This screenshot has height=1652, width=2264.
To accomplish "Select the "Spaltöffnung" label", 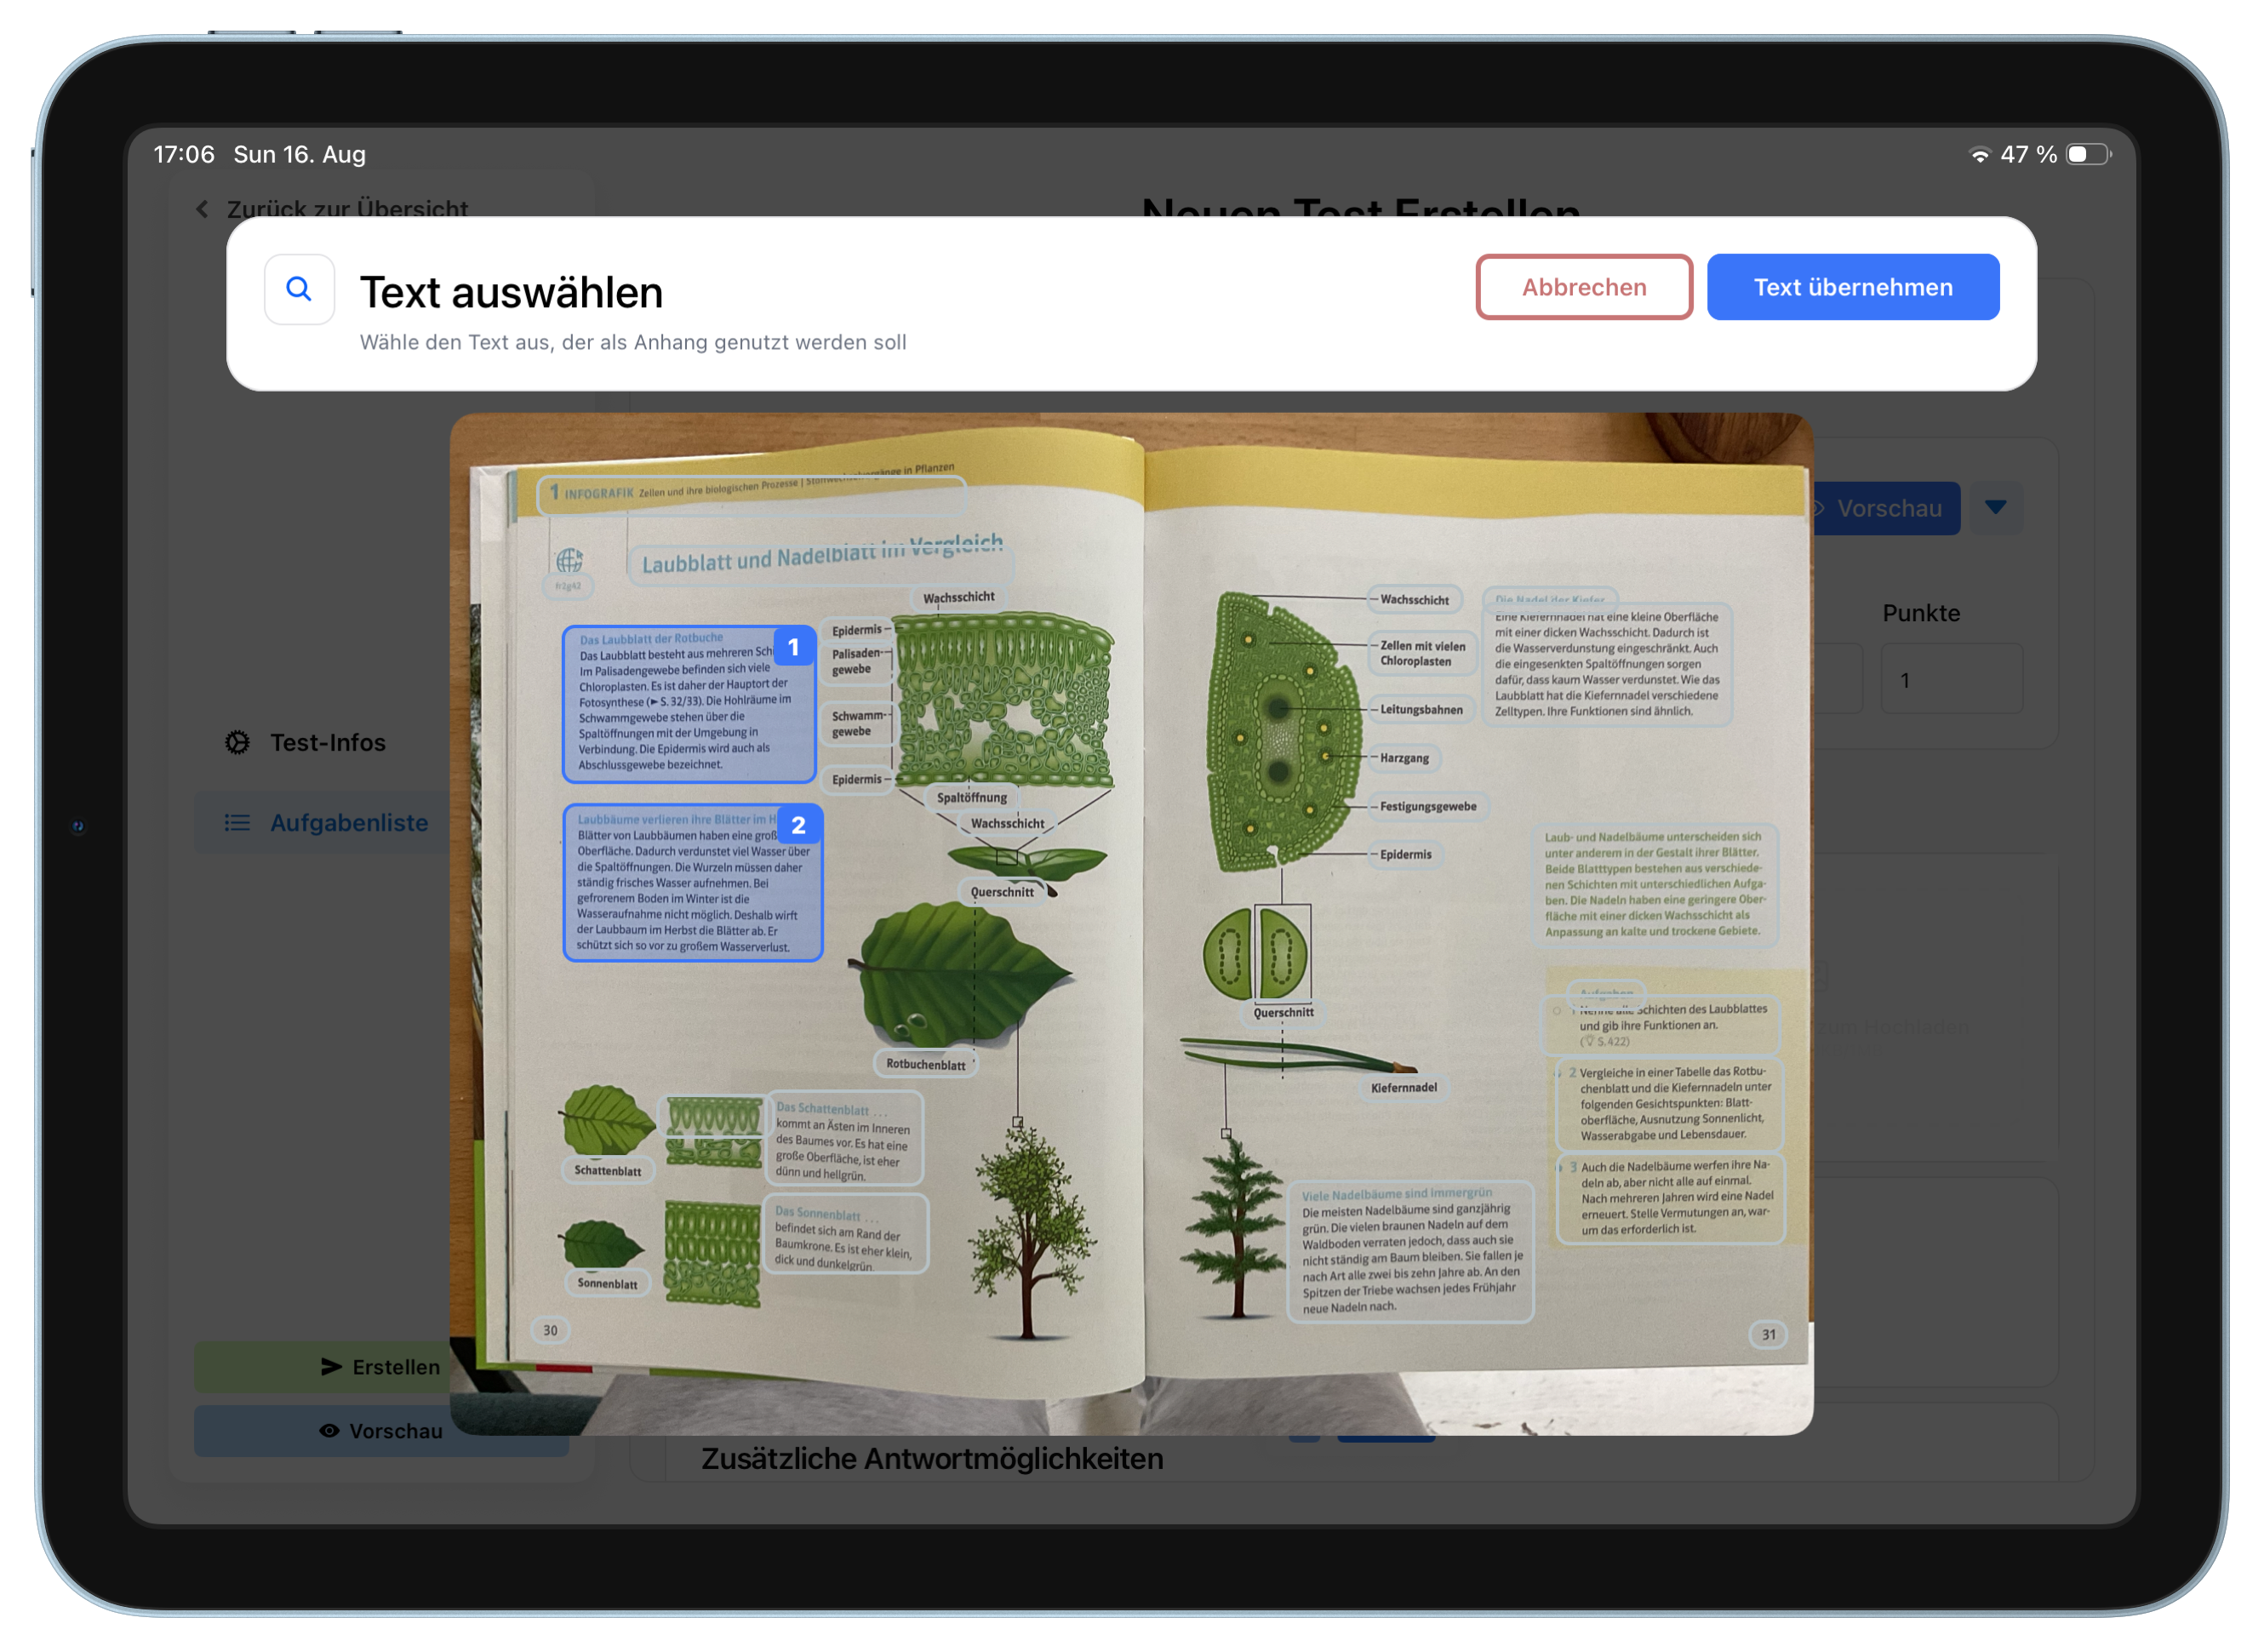I will click(971, 797).
